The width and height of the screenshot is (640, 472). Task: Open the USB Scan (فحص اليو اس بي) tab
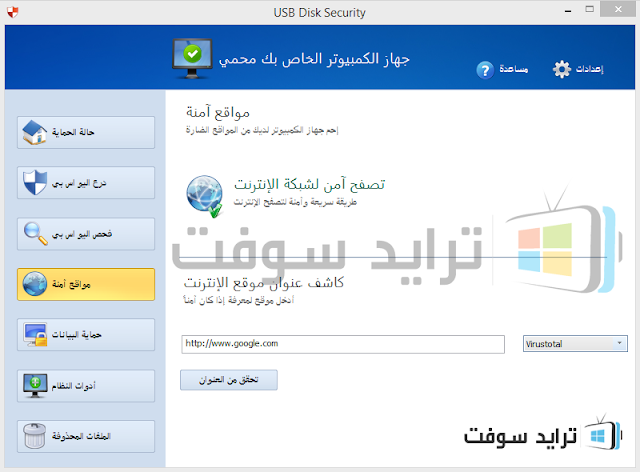pos(86,234)
